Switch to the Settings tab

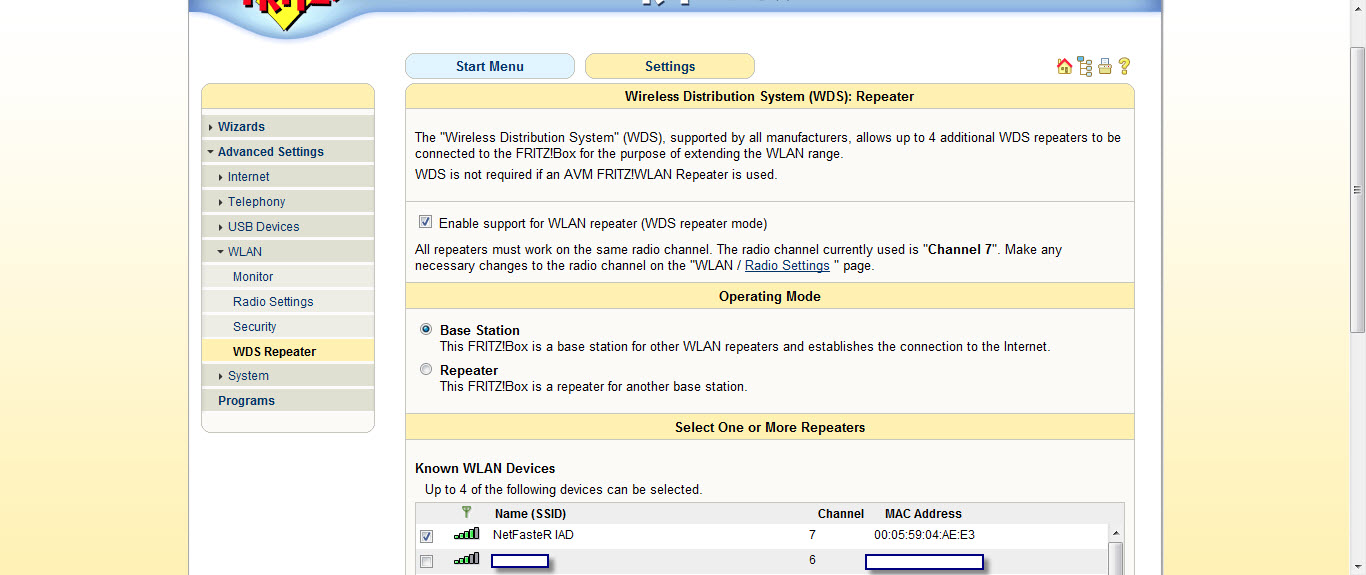click(x=670, y=66)
